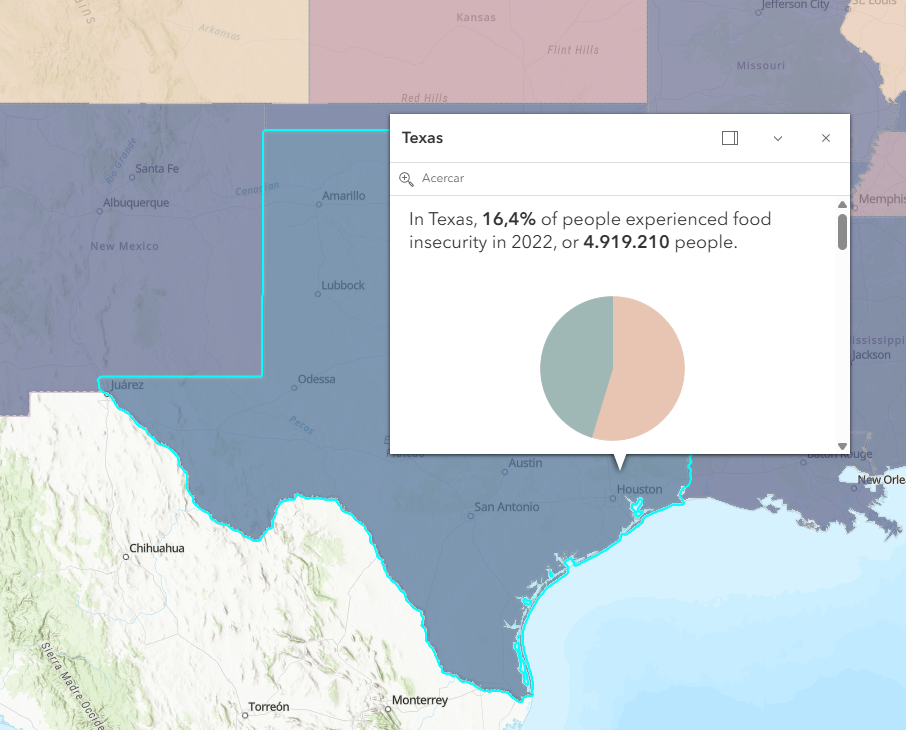This screenshot has width=906, height=730.
Task: Click the San Antonio city marker
Action: pyautogui.click(x=471, y=516)
